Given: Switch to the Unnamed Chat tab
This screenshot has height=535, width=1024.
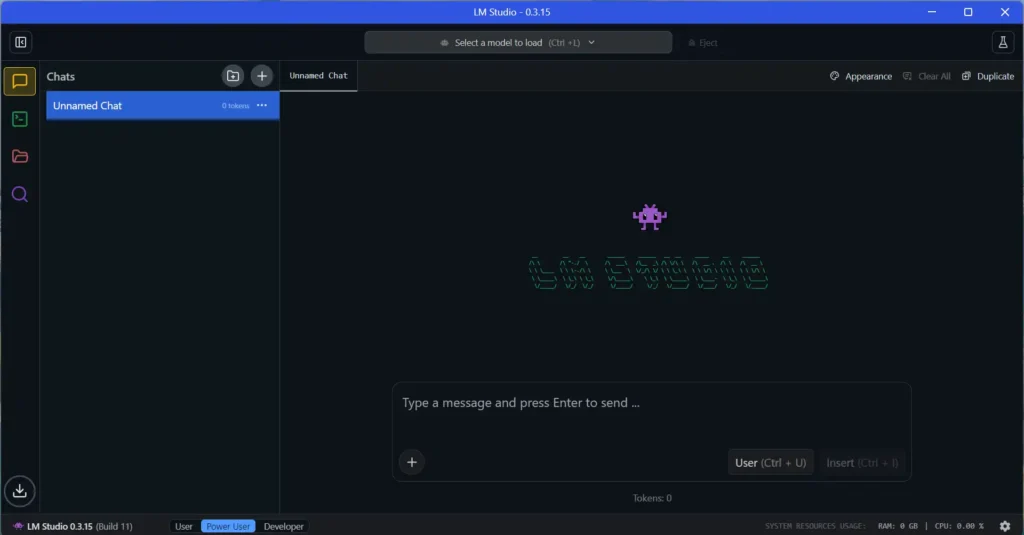Looking at the screenshot, I should pyautogui.click(x=318, y=76).
